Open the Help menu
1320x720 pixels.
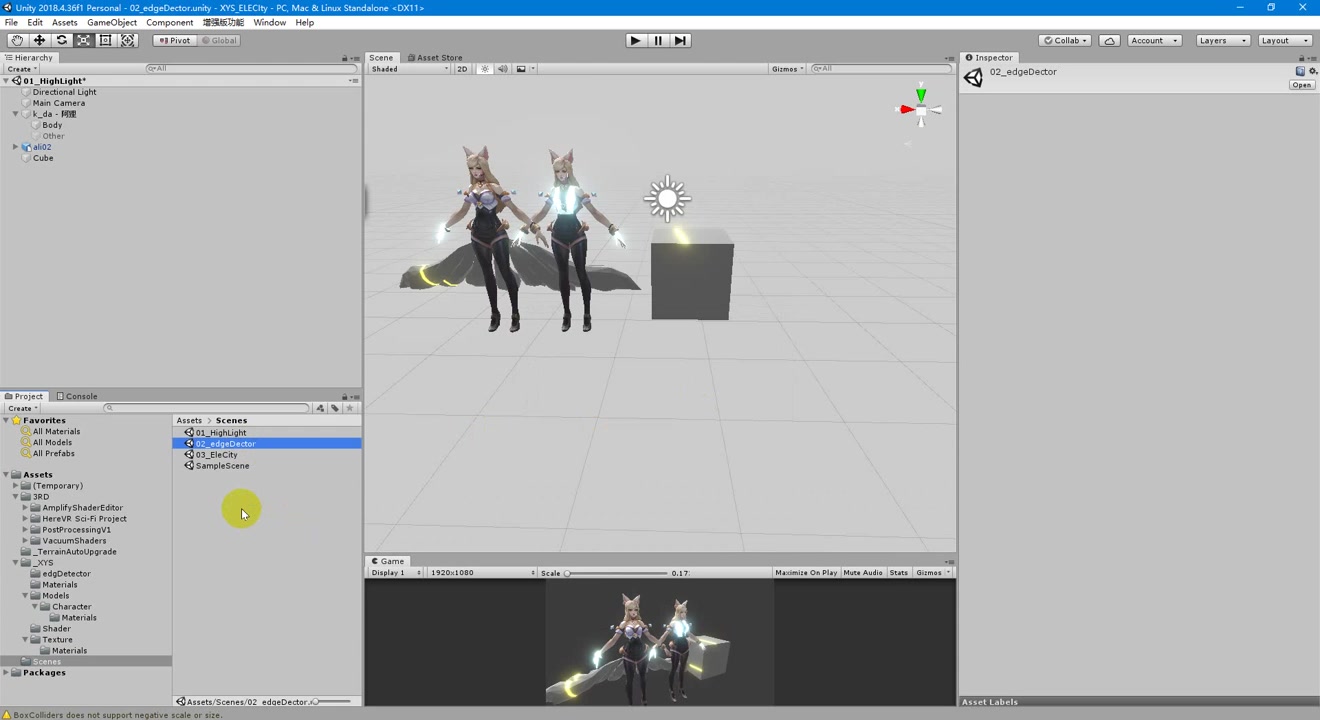305,22
